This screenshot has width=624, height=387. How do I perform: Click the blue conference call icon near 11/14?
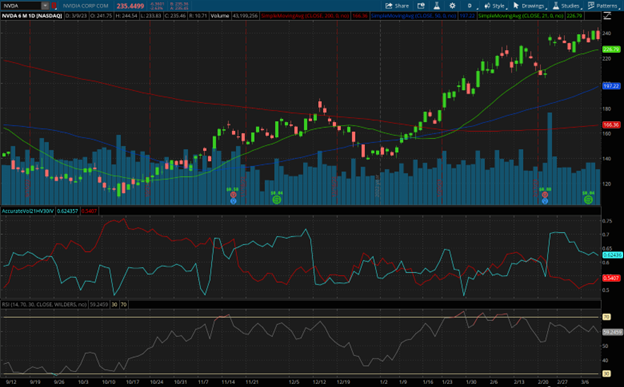click(x=233, y=201)
